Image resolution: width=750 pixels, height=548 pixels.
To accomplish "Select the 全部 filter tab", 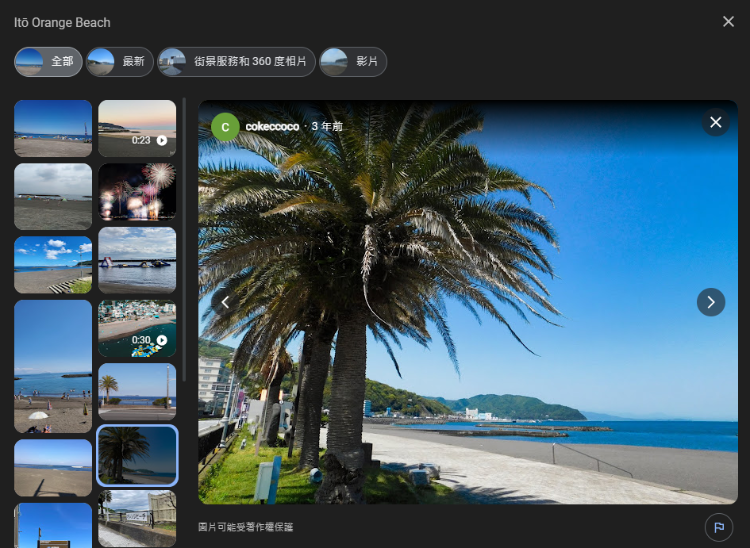I will [48, 62].
